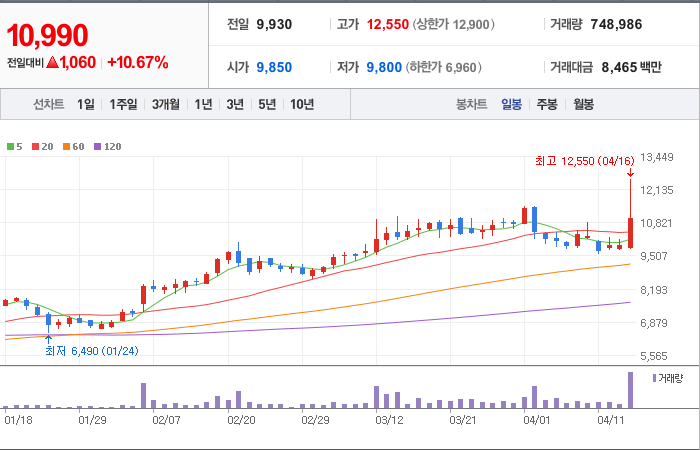Select the 일봉 candlestick chart

coord(511,104)
